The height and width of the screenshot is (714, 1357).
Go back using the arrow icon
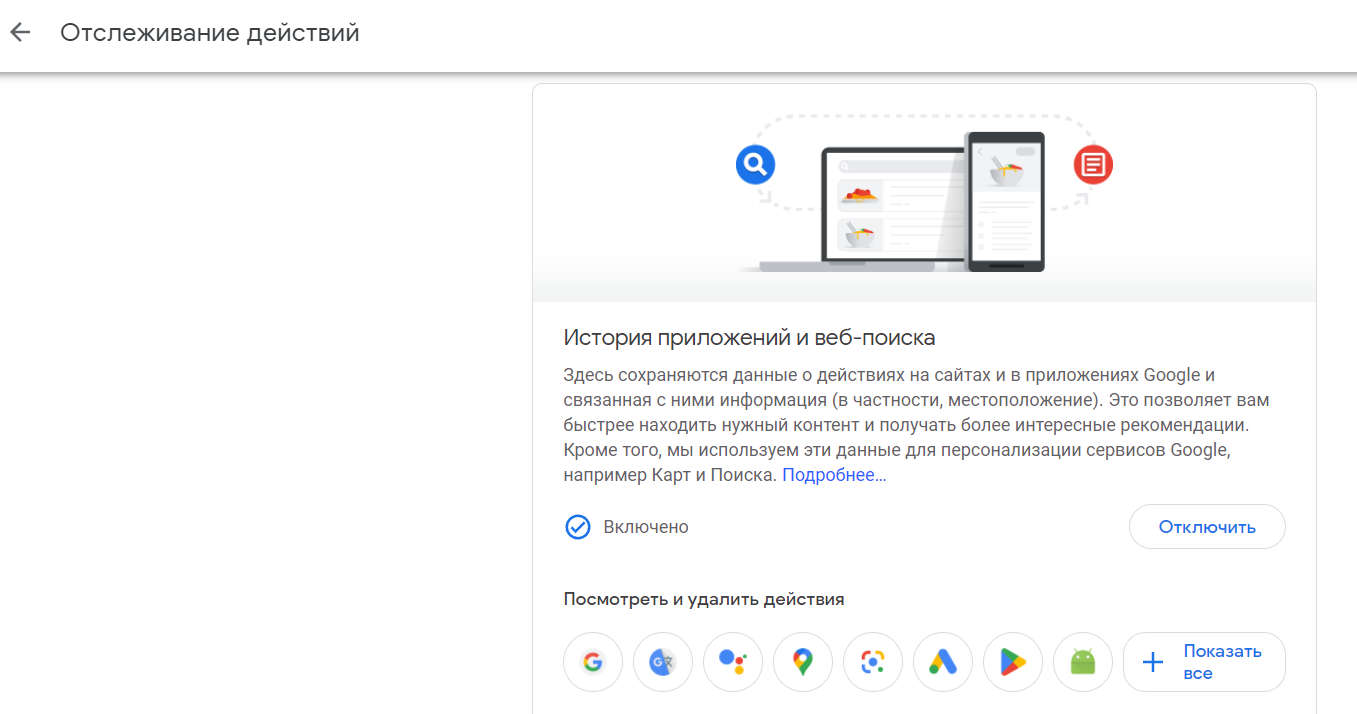tap(20, 32)
